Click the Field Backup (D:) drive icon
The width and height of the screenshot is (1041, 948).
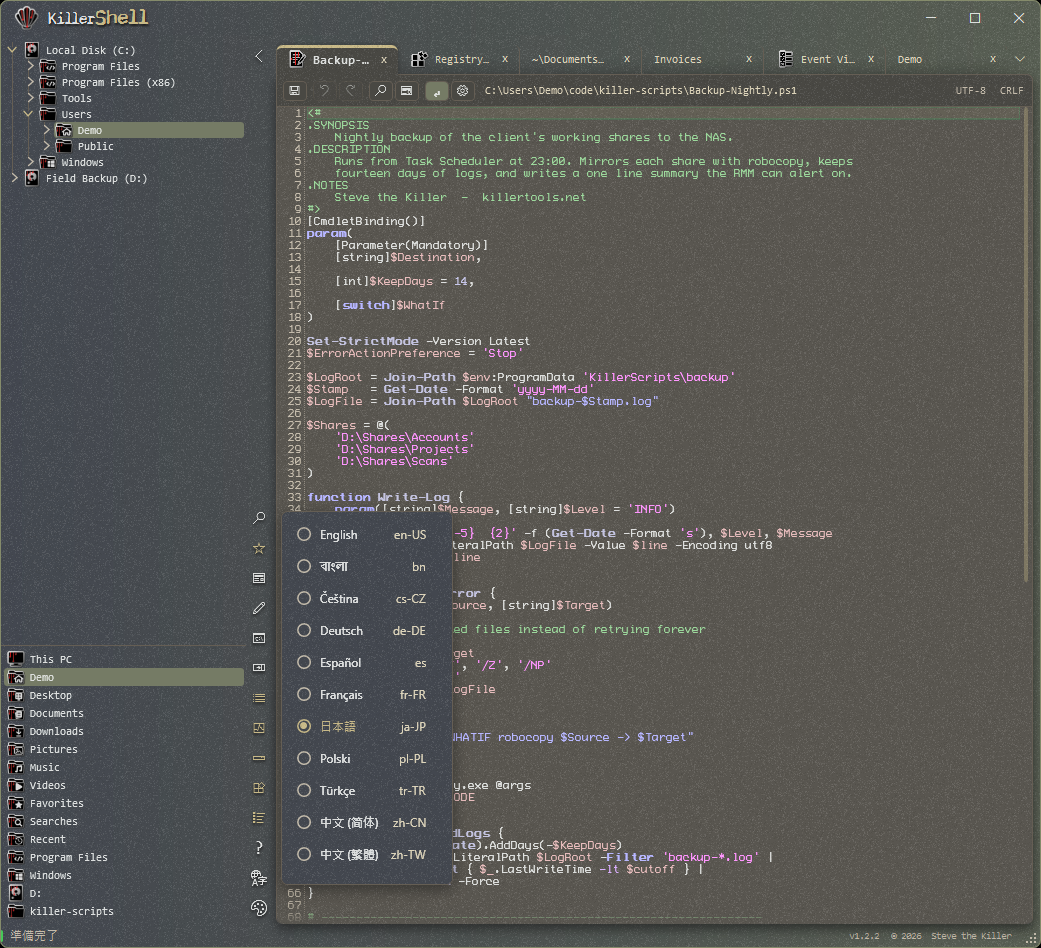(x=31, y=178)
